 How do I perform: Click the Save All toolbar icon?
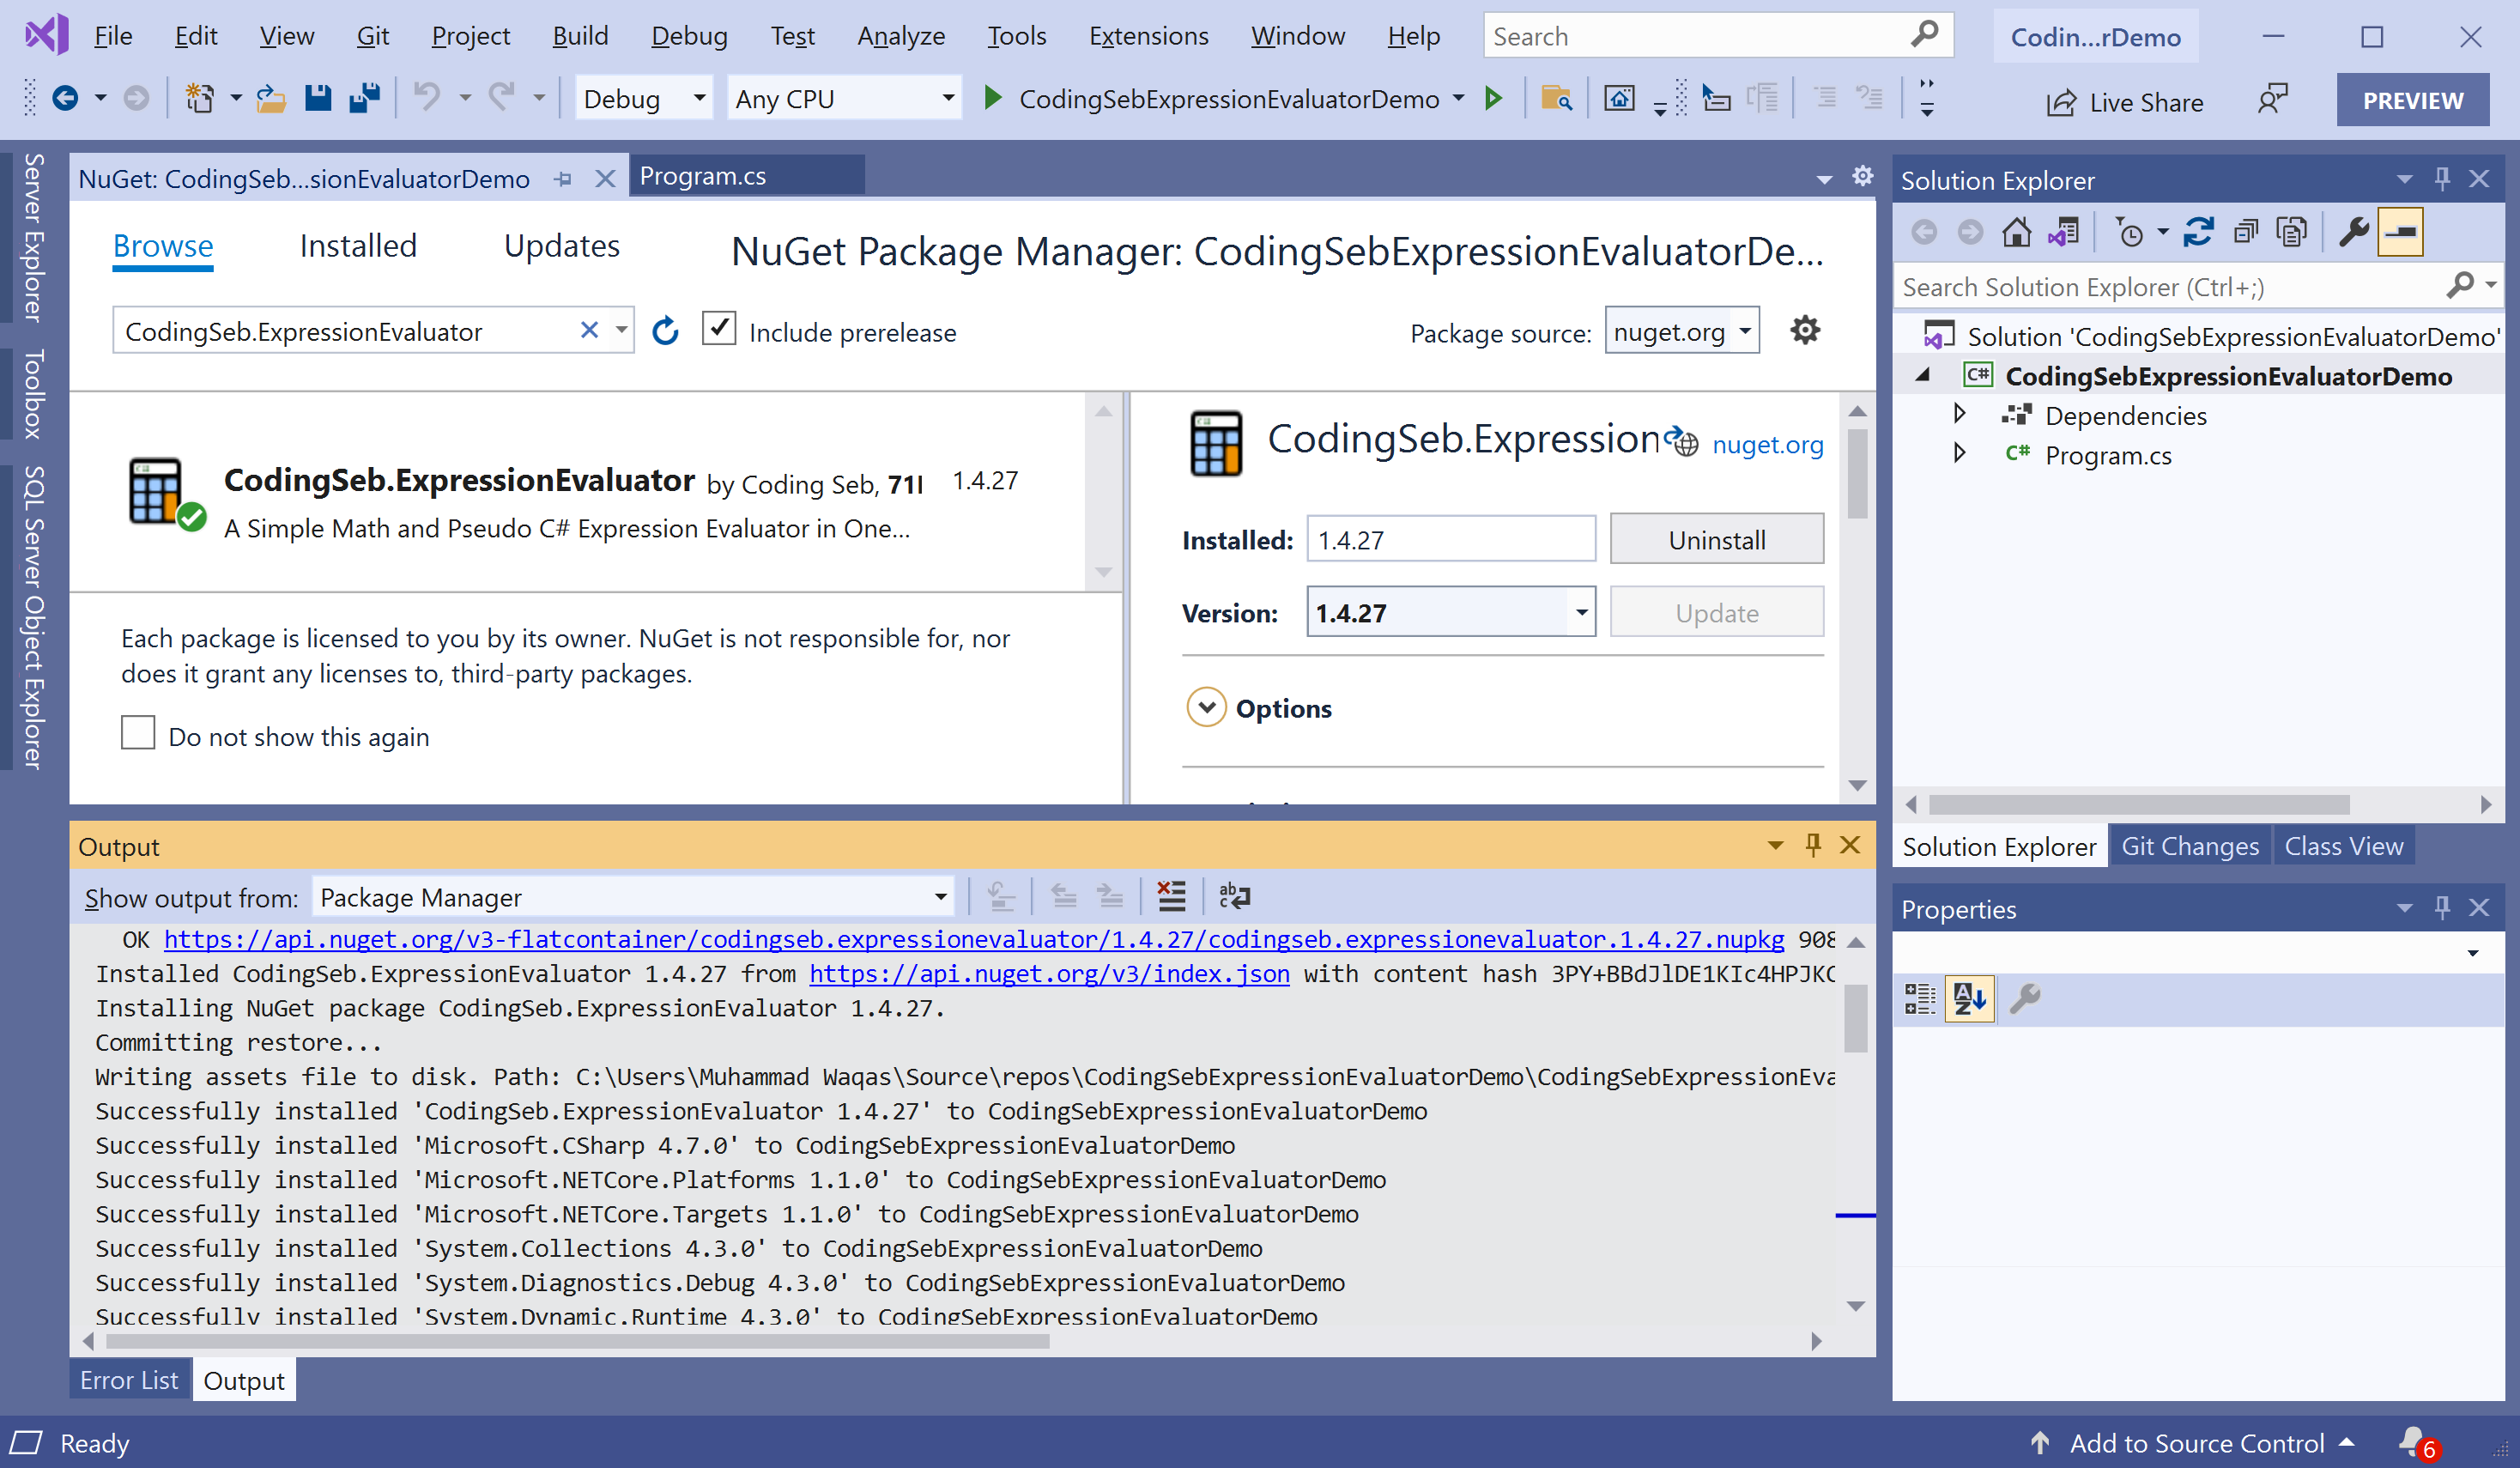tap(364, 98)
